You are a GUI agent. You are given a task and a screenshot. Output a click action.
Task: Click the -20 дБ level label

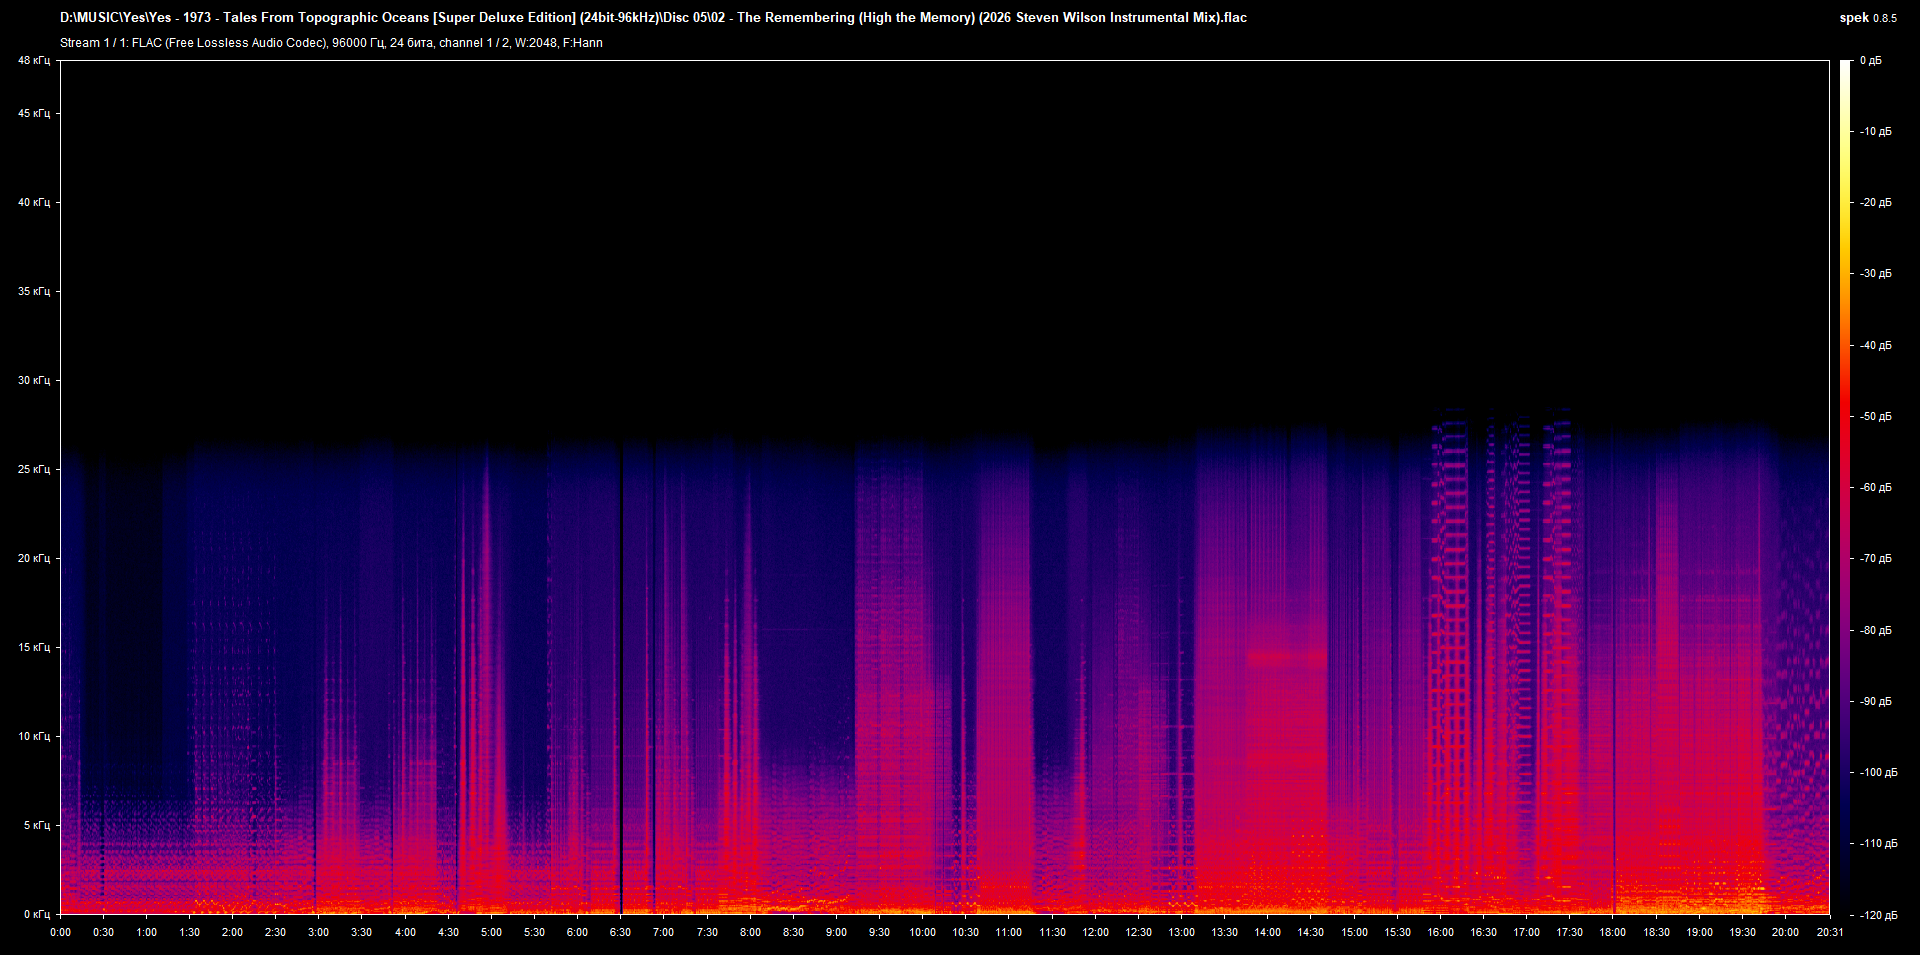click(1876, 203)
